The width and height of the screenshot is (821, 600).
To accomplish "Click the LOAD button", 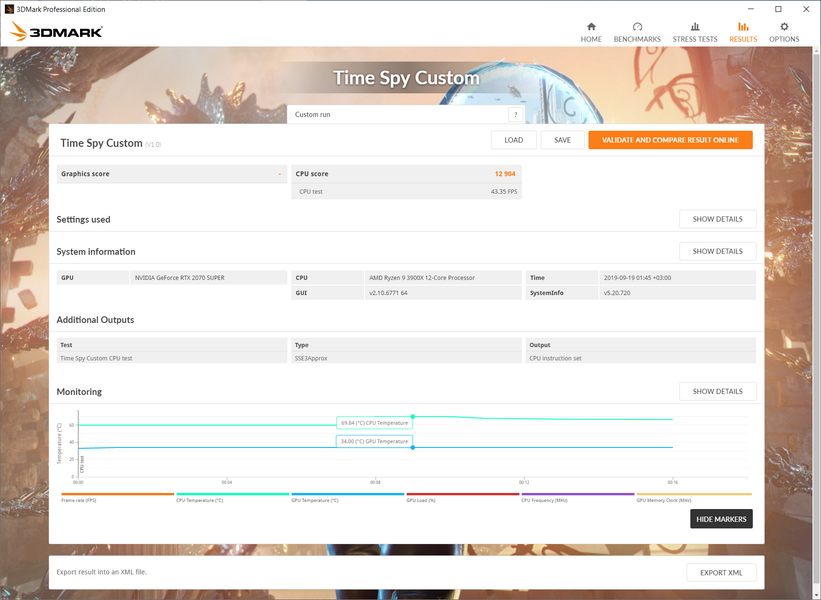I will pos(514,140).
